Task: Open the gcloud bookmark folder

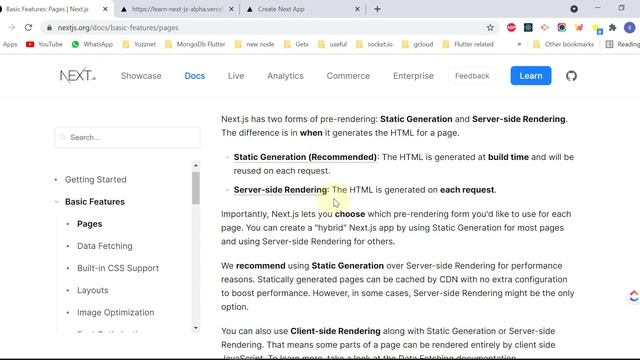Action: pyautogui.click(x=418, y=44)
